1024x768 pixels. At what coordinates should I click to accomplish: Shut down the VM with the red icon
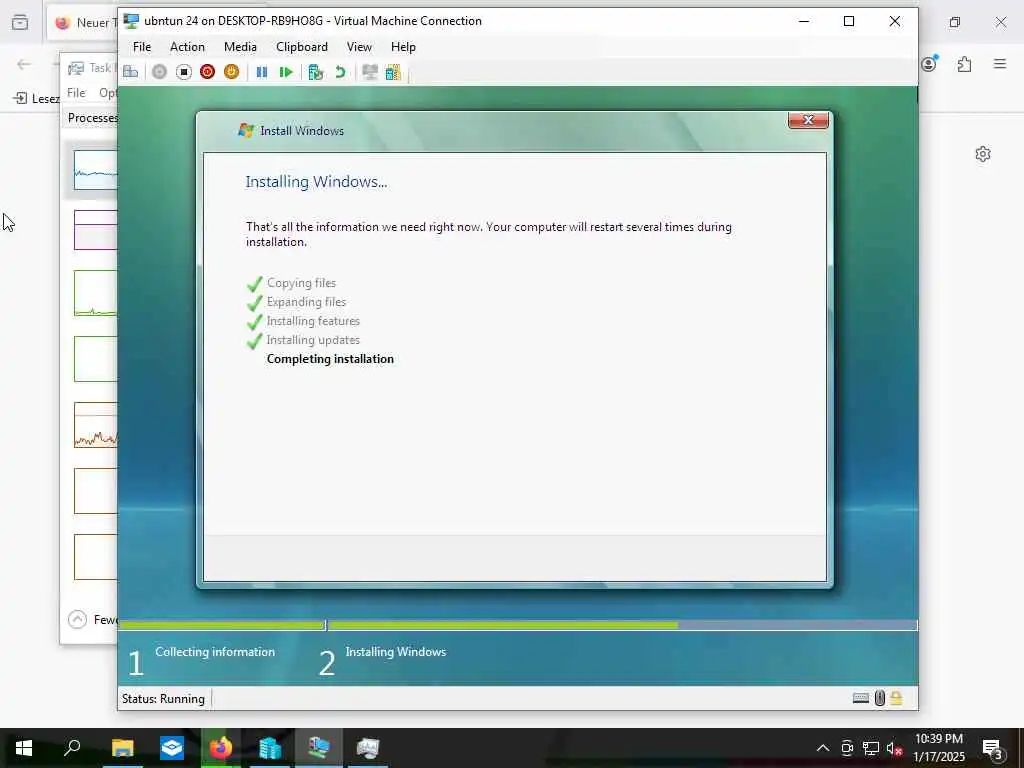click(x=208, y=72)
